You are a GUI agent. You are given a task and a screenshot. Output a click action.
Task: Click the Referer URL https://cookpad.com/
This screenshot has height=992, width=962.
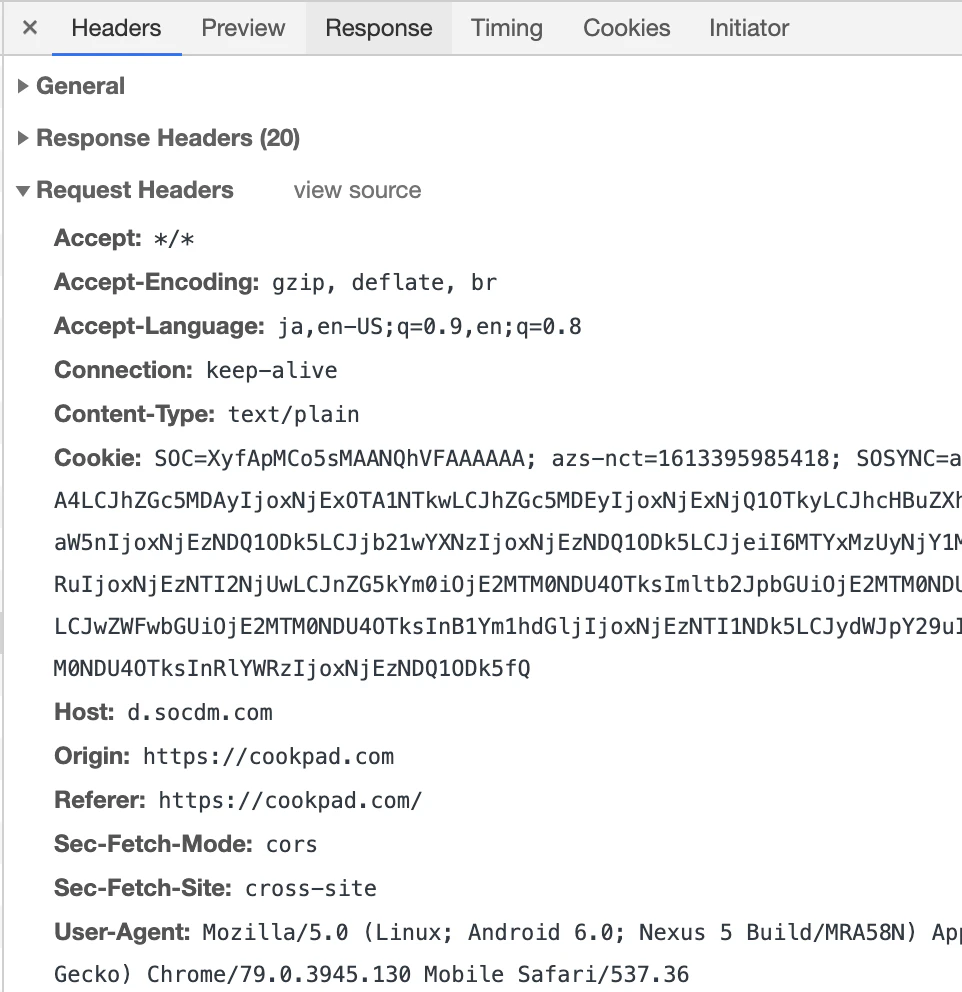(290, 800)
